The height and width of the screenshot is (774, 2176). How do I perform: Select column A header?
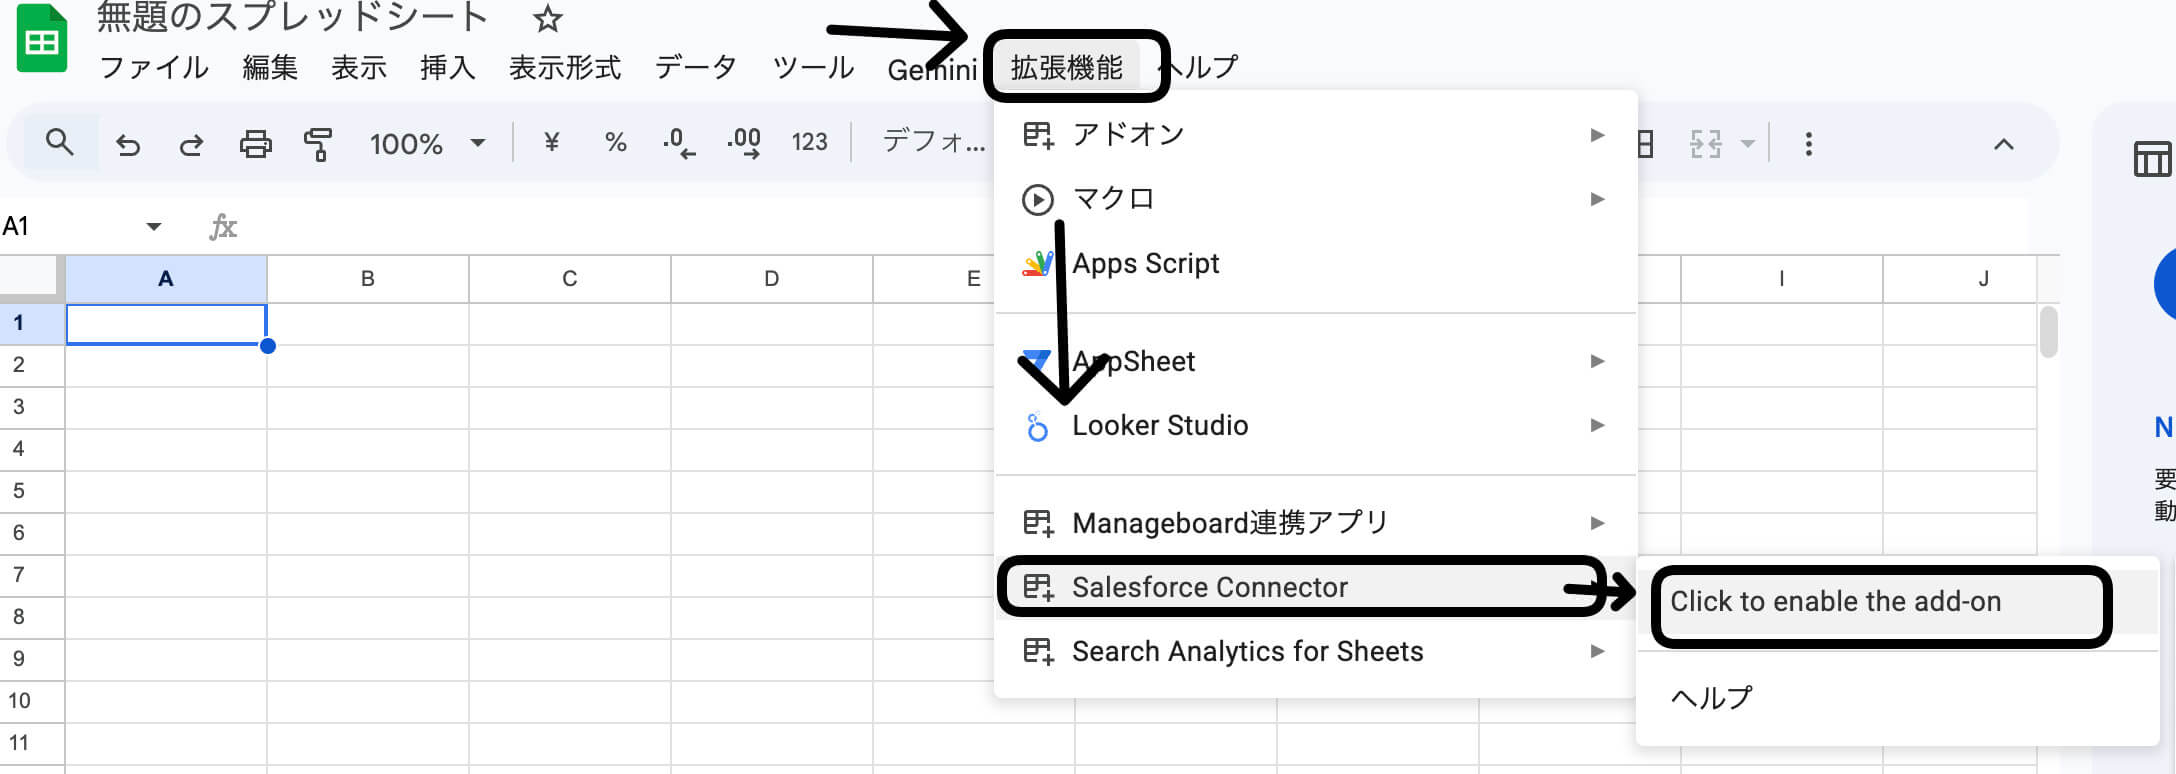[x=166, y=279]
